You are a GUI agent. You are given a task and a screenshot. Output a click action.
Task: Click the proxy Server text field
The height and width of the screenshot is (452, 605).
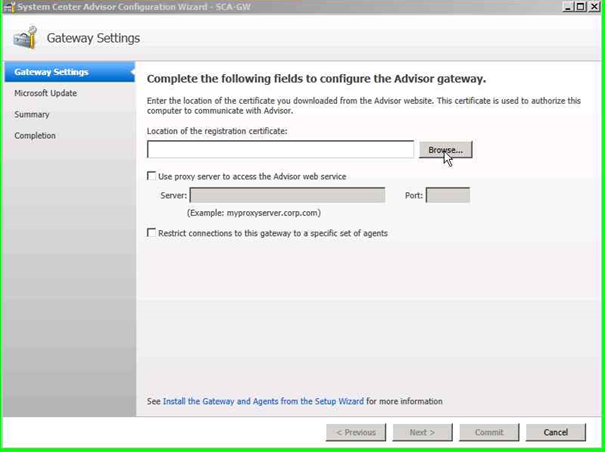[x=287, y=195]
